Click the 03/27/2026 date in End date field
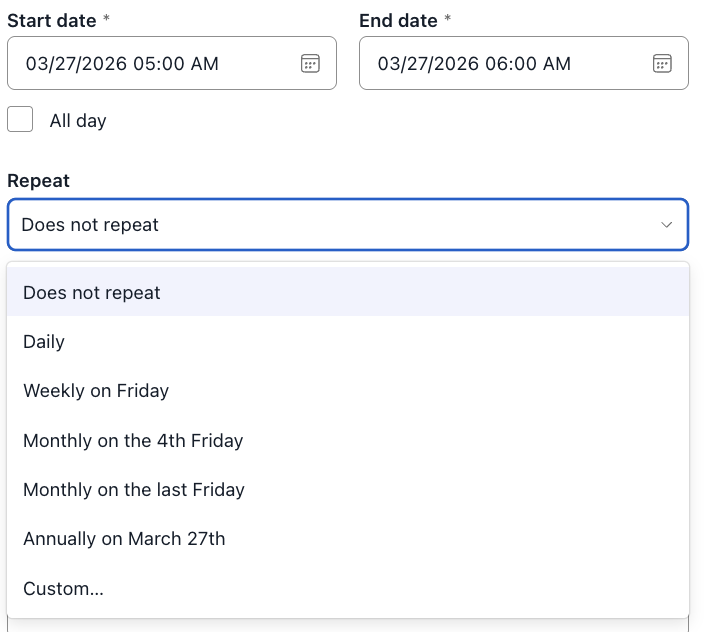Image resolution: width=704 pixels, height=632 pixels. [428, 64]
